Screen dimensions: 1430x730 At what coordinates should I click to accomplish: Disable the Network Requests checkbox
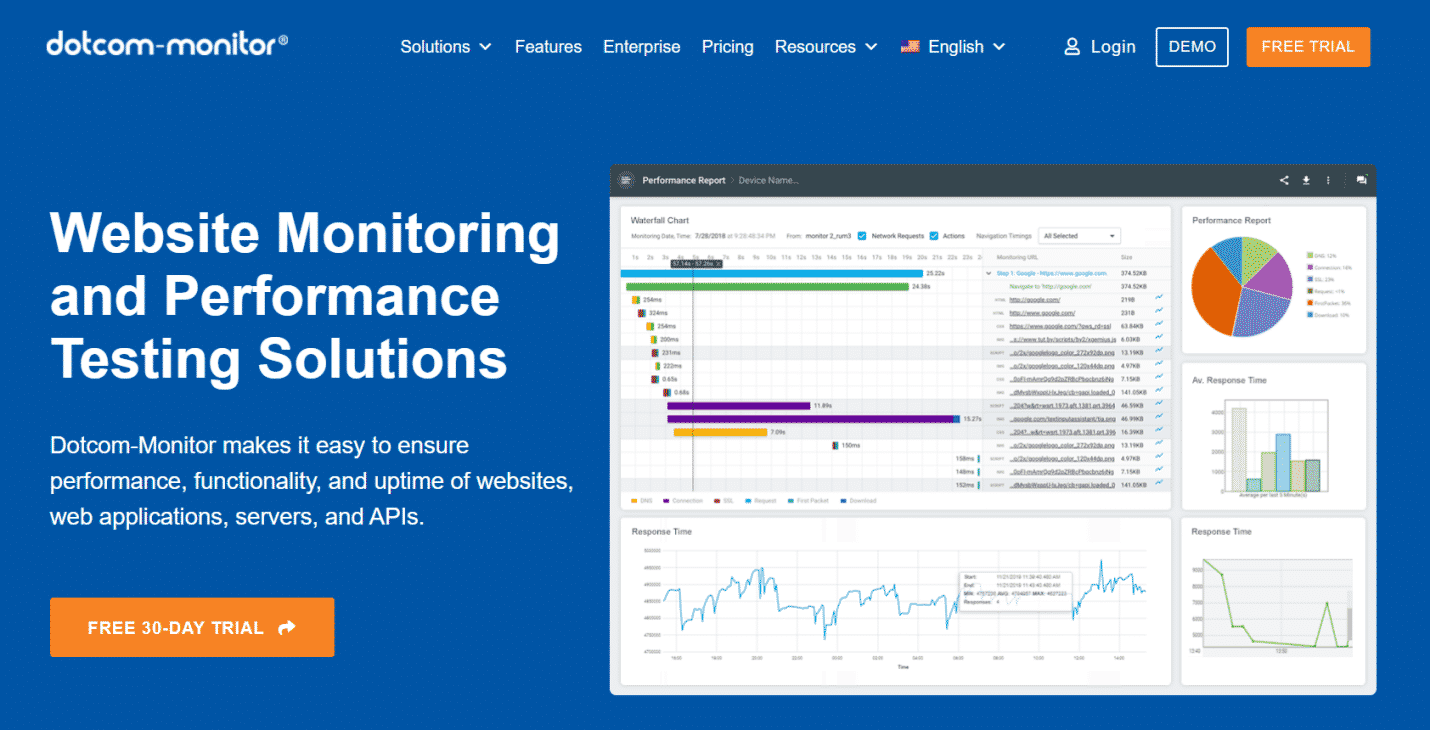(861, 235)
